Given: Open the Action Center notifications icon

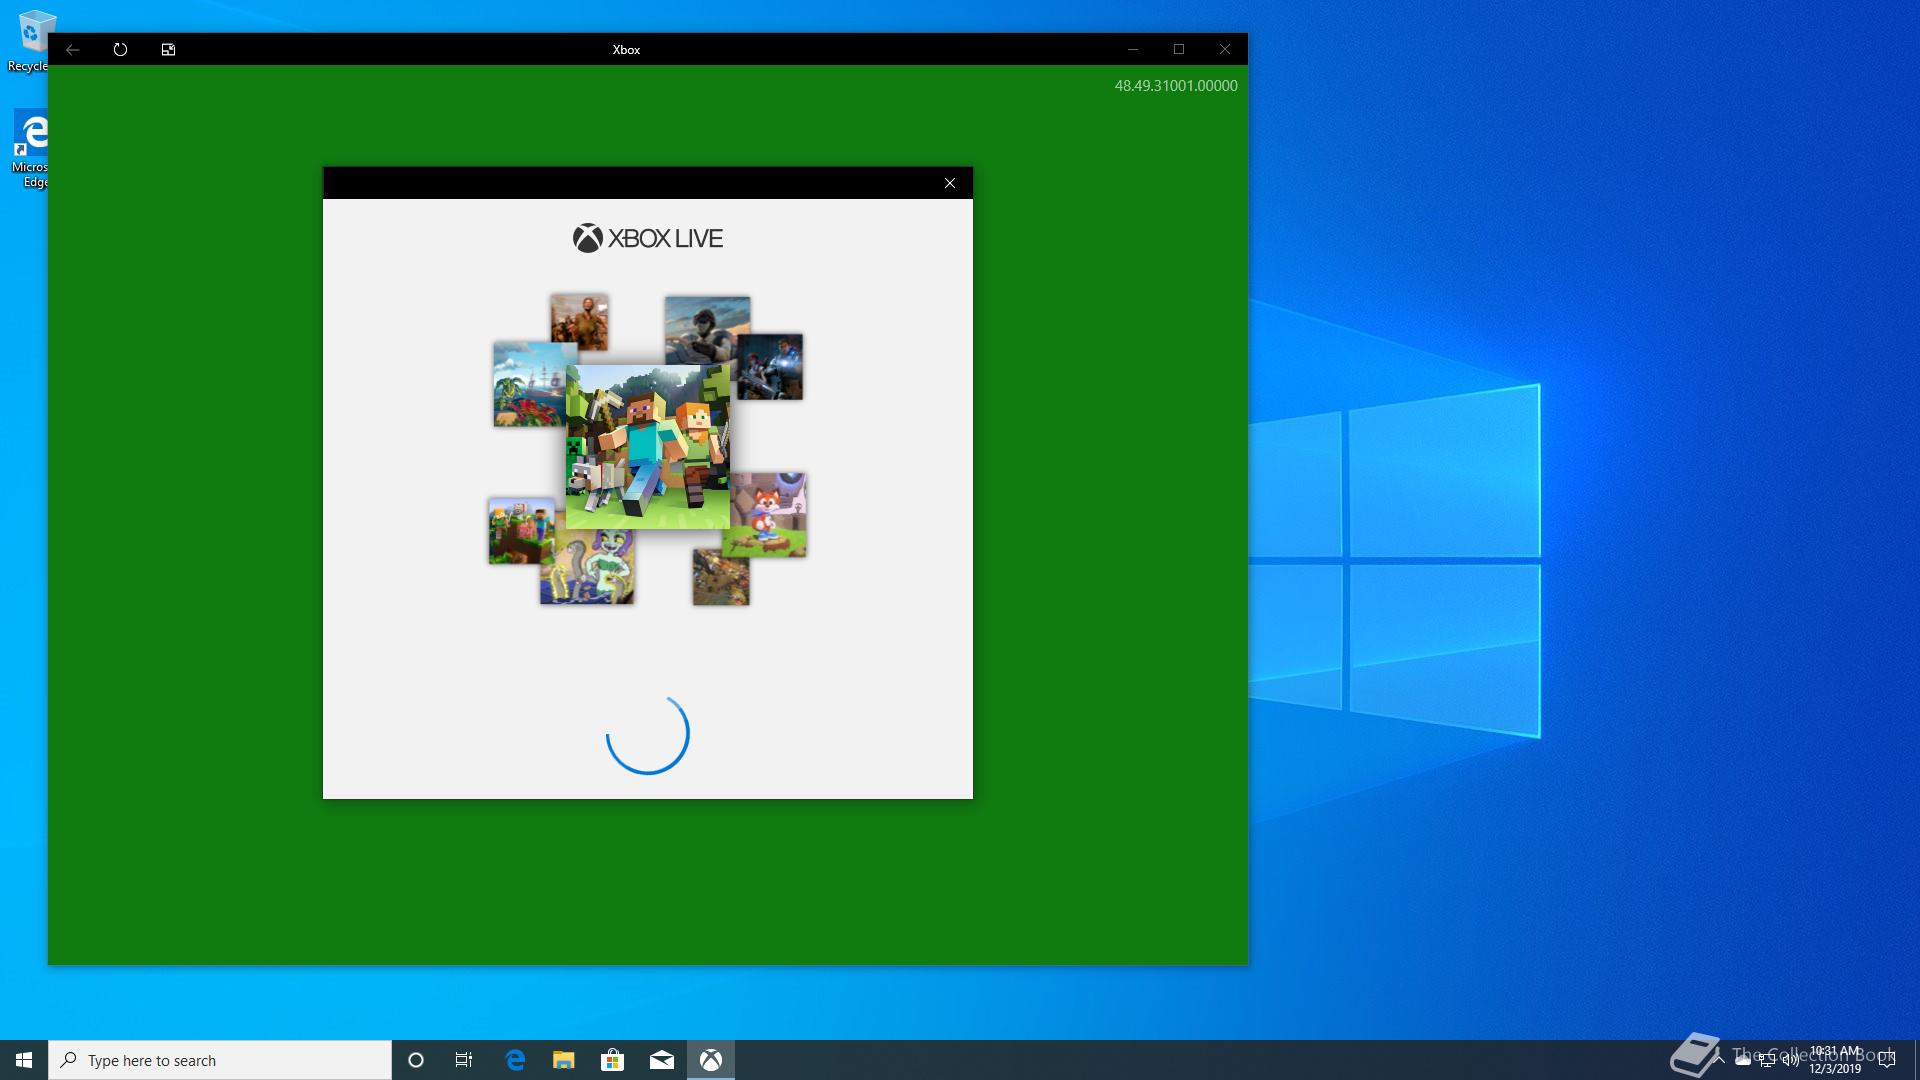Looking at the screenshot, I should tap(1887, 1060).
